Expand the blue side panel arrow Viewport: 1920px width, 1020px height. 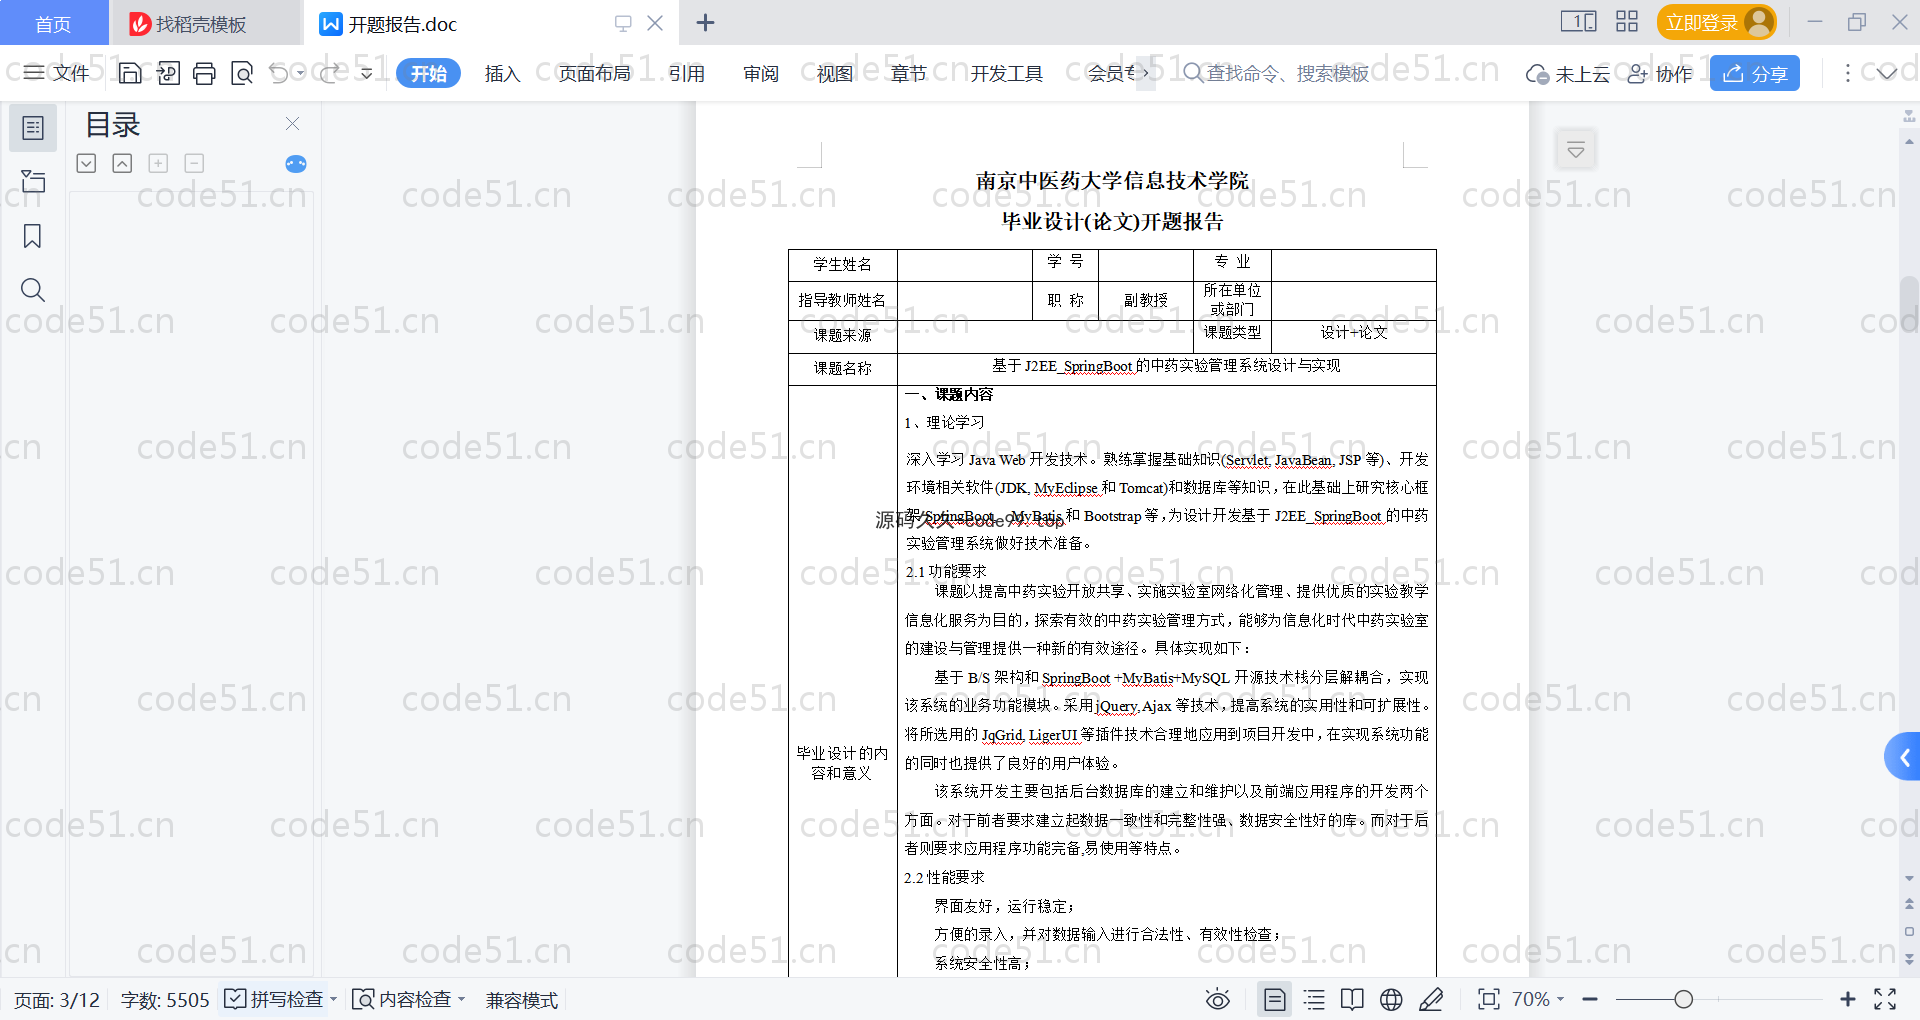coord(1903,757)
